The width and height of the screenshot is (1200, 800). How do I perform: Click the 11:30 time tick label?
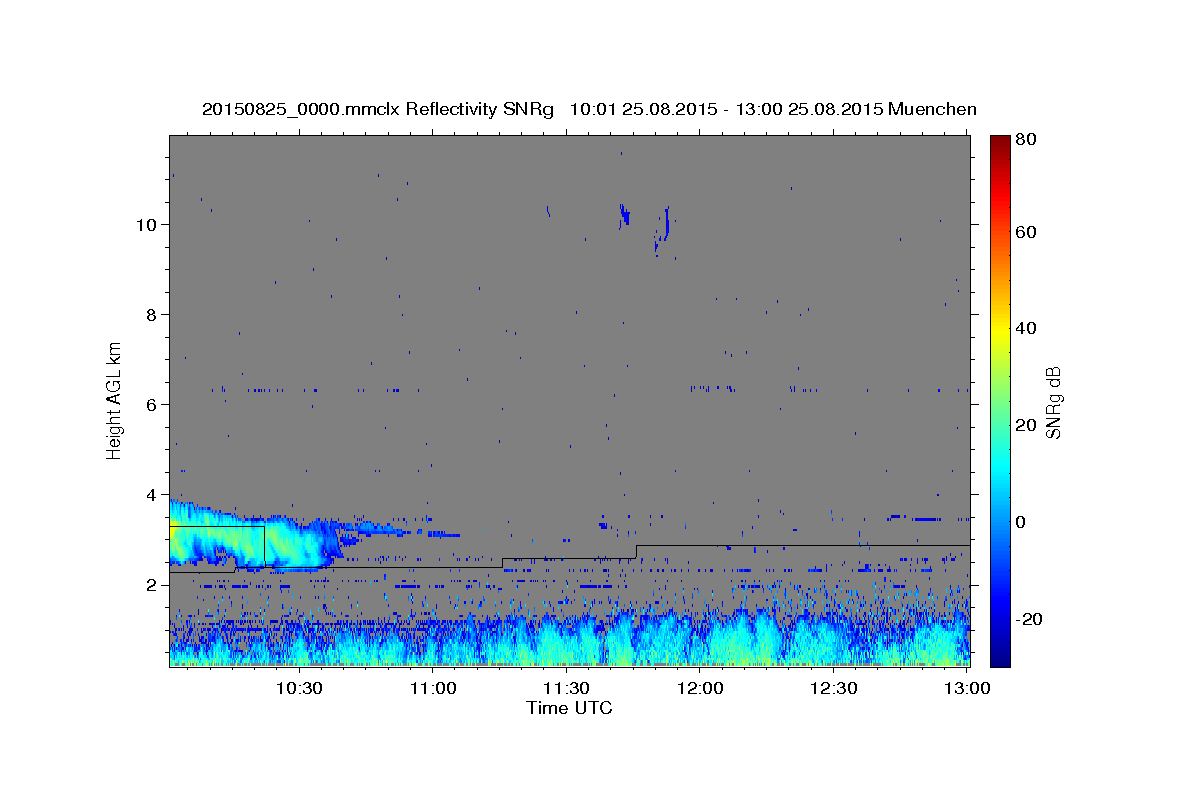566,689
